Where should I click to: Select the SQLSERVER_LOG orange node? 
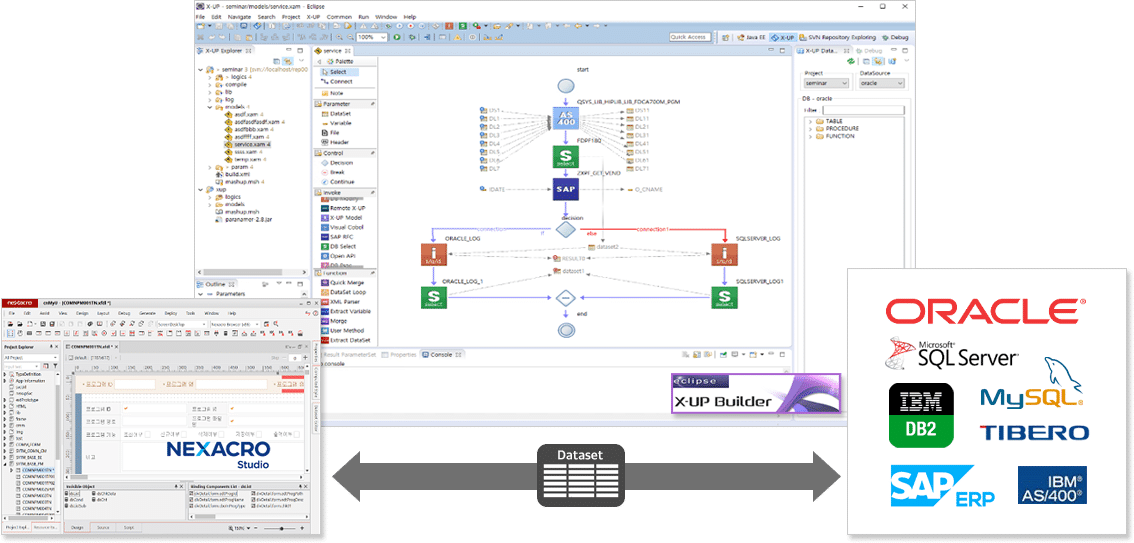tap(724, 253)
